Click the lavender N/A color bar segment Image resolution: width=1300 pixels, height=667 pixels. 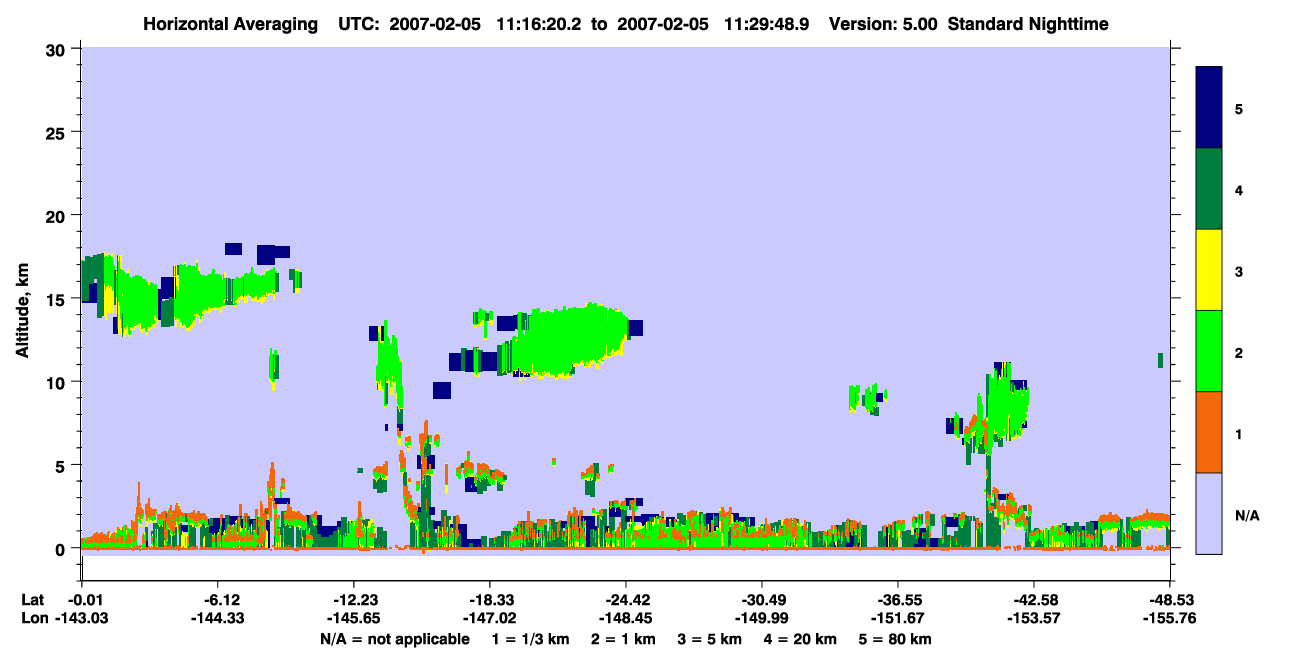pos(1209,513)
